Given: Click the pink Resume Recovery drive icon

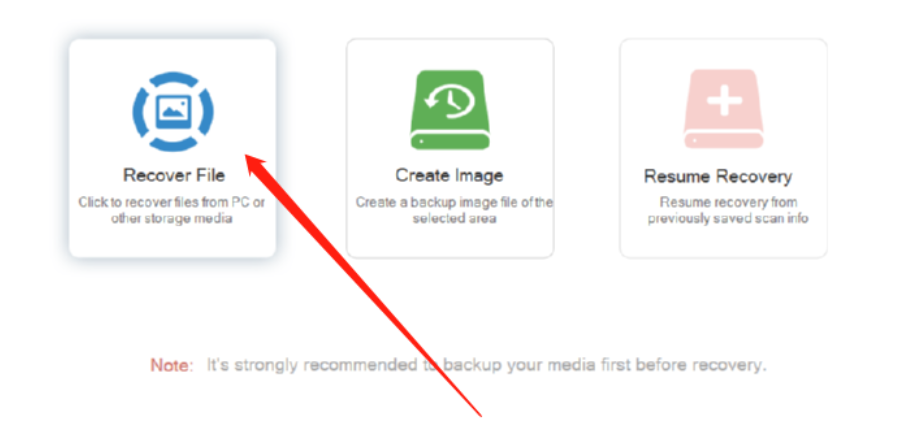Looking at the screenshot, I should (x=723, y=109).
